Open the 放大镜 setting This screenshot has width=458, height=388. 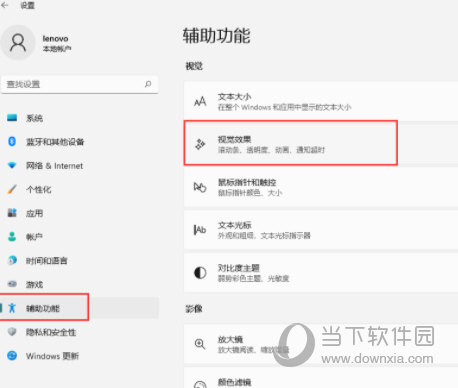(x=321, y=344)
